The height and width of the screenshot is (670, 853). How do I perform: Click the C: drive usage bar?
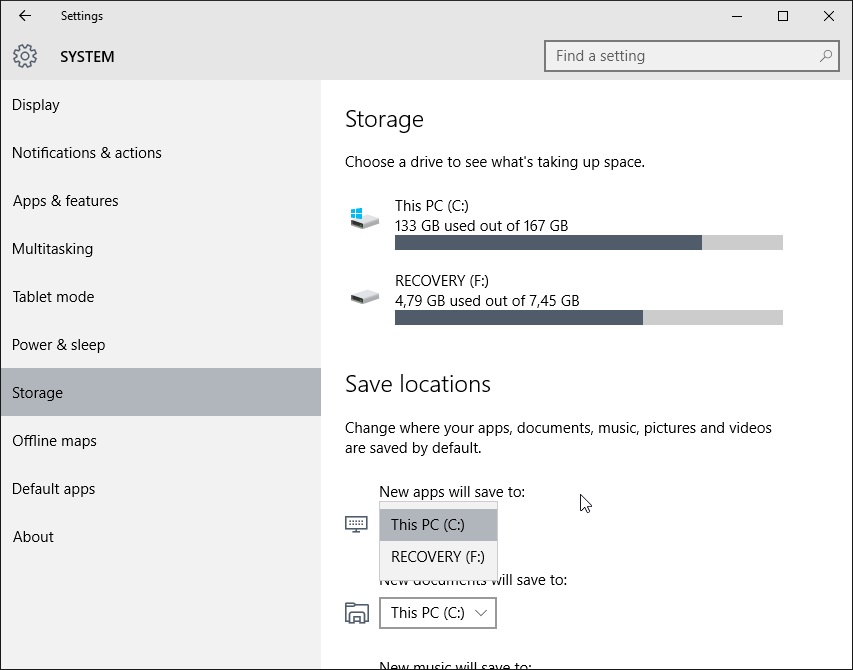pos(589,243)
